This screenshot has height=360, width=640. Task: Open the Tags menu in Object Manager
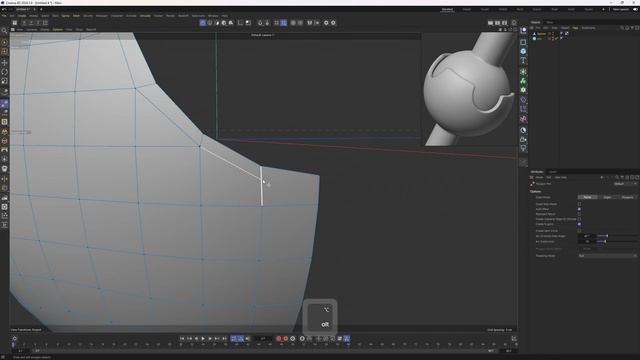coord(575,28)
